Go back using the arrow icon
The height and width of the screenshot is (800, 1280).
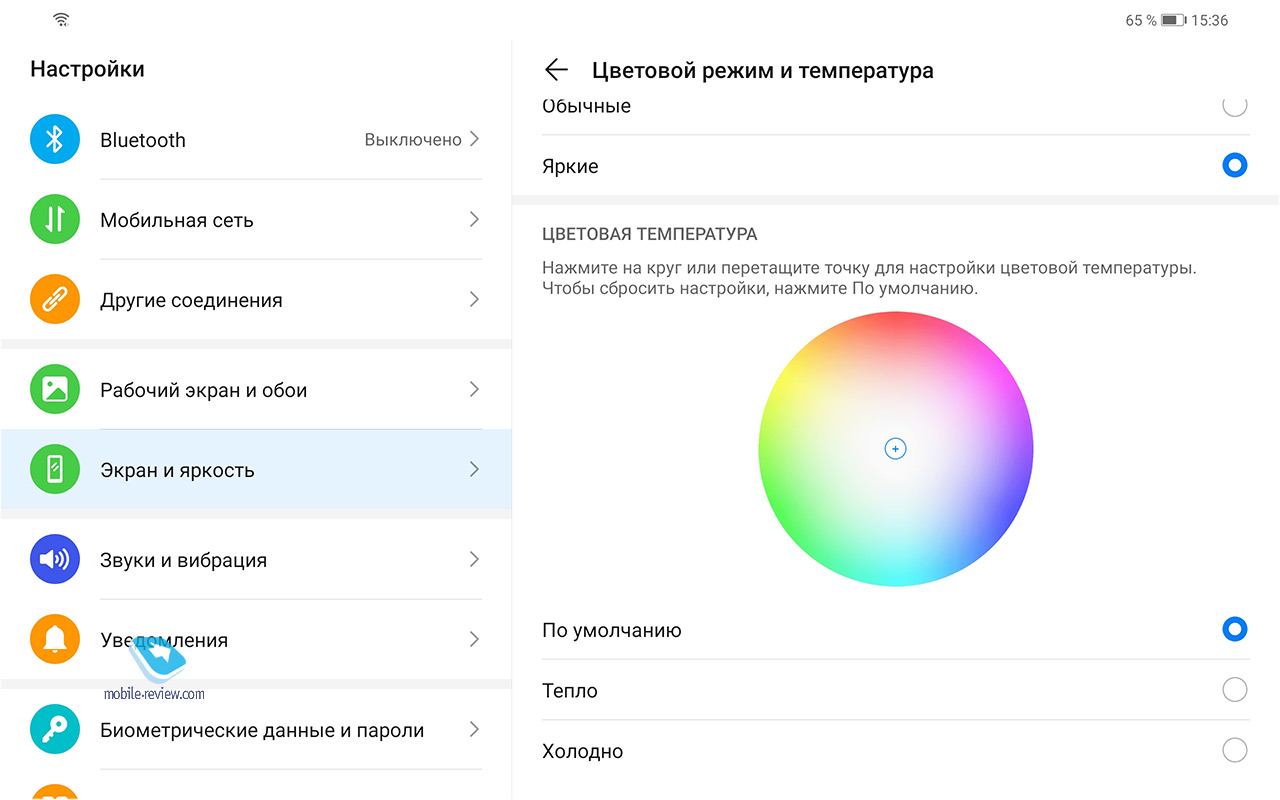[556, 70]
